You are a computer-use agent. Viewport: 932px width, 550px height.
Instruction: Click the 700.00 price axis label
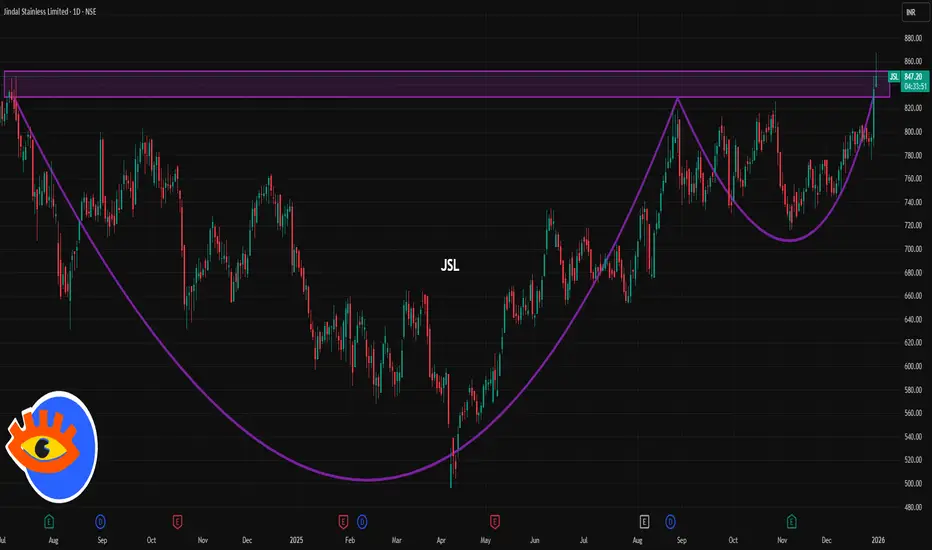click(x=913, y=249)
